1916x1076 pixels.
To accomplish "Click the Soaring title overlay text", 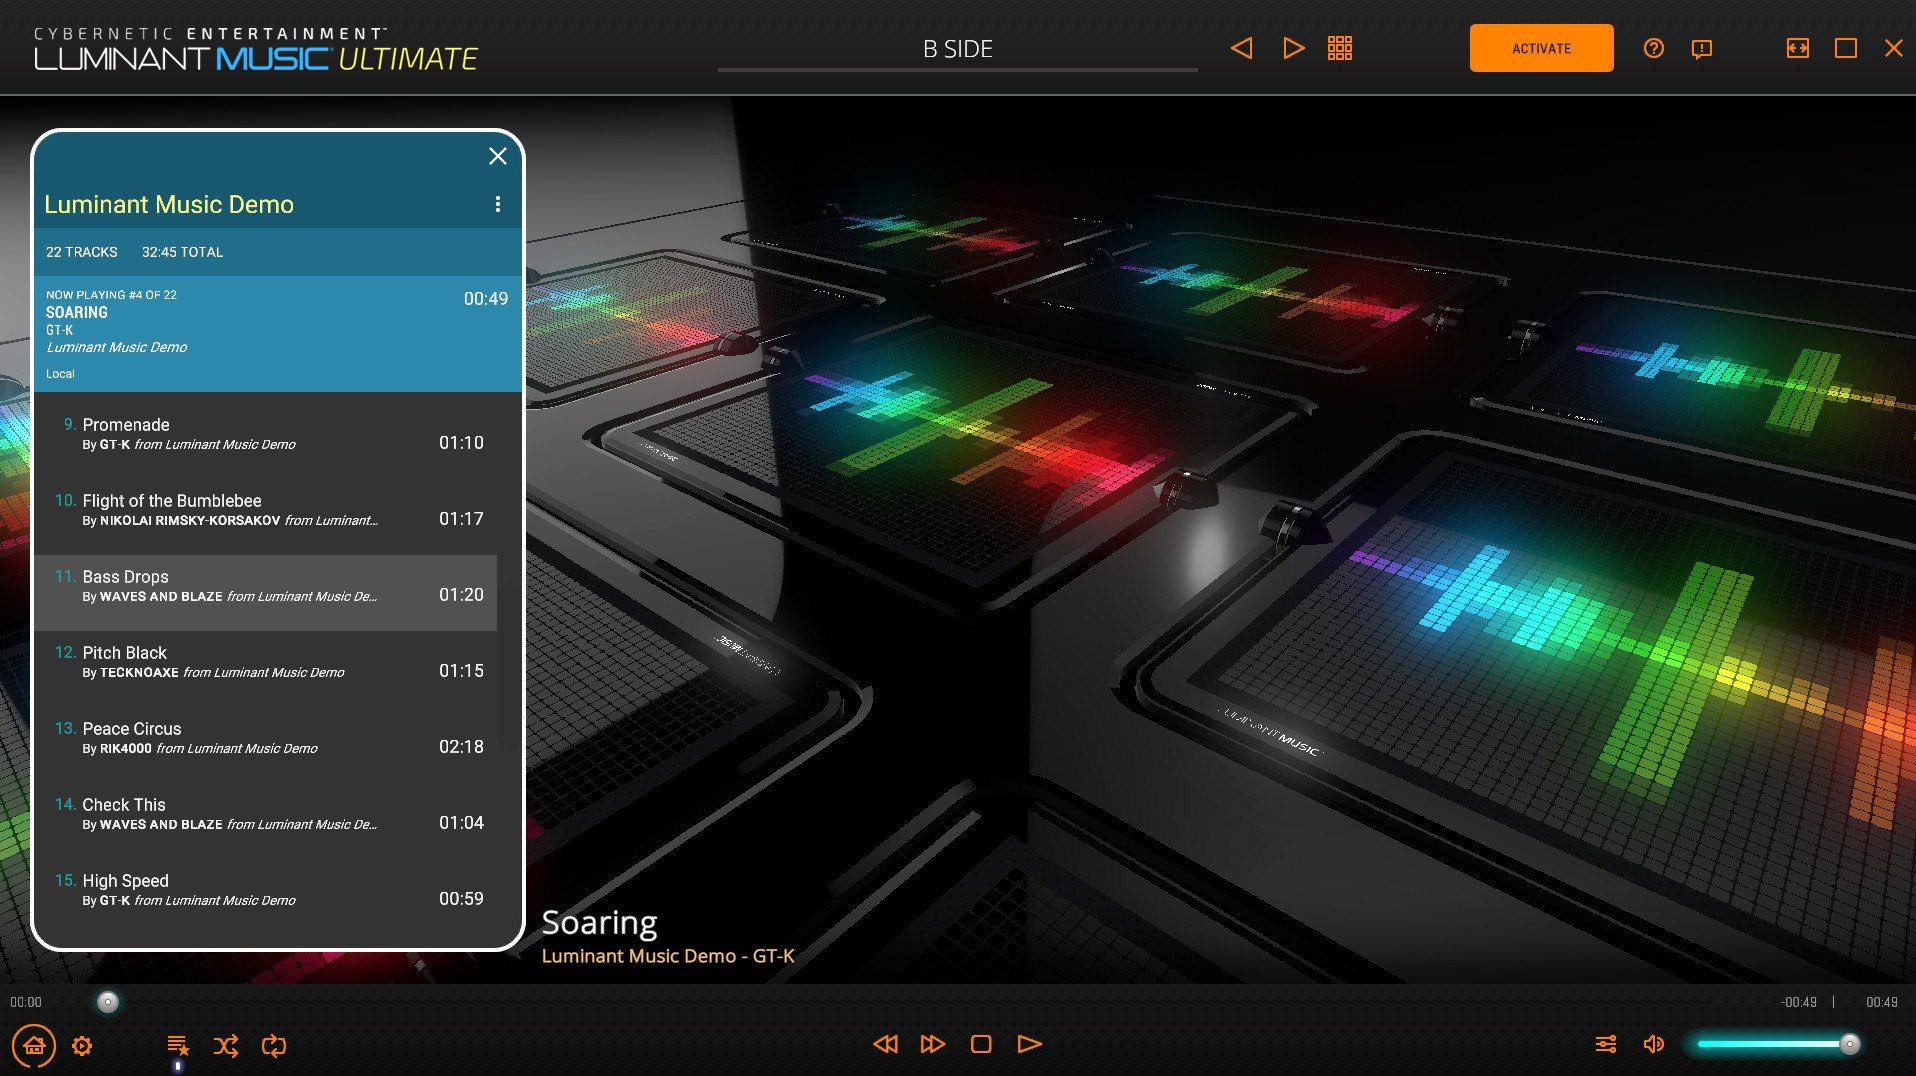I will 599,923.
